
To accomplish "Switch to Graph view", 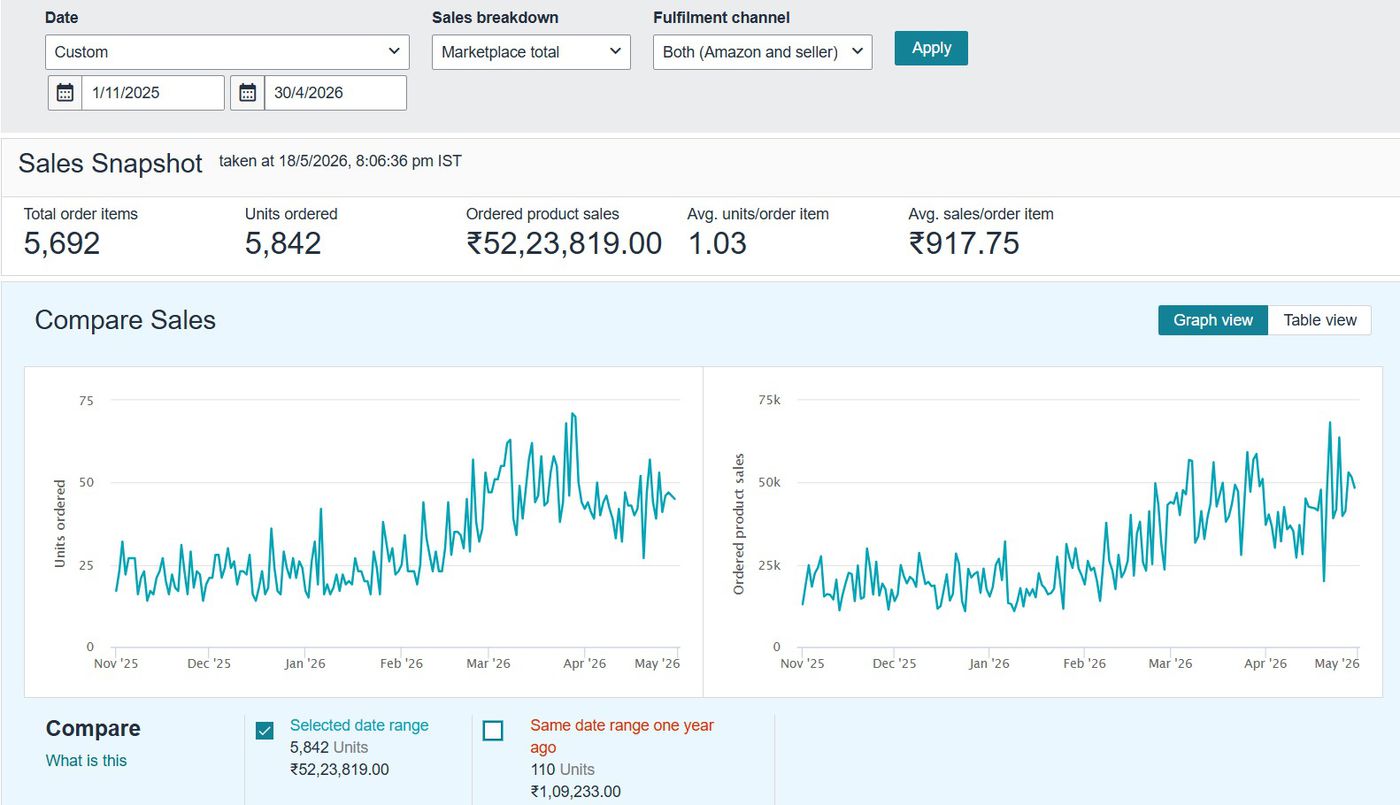I will coord(1213,320).
